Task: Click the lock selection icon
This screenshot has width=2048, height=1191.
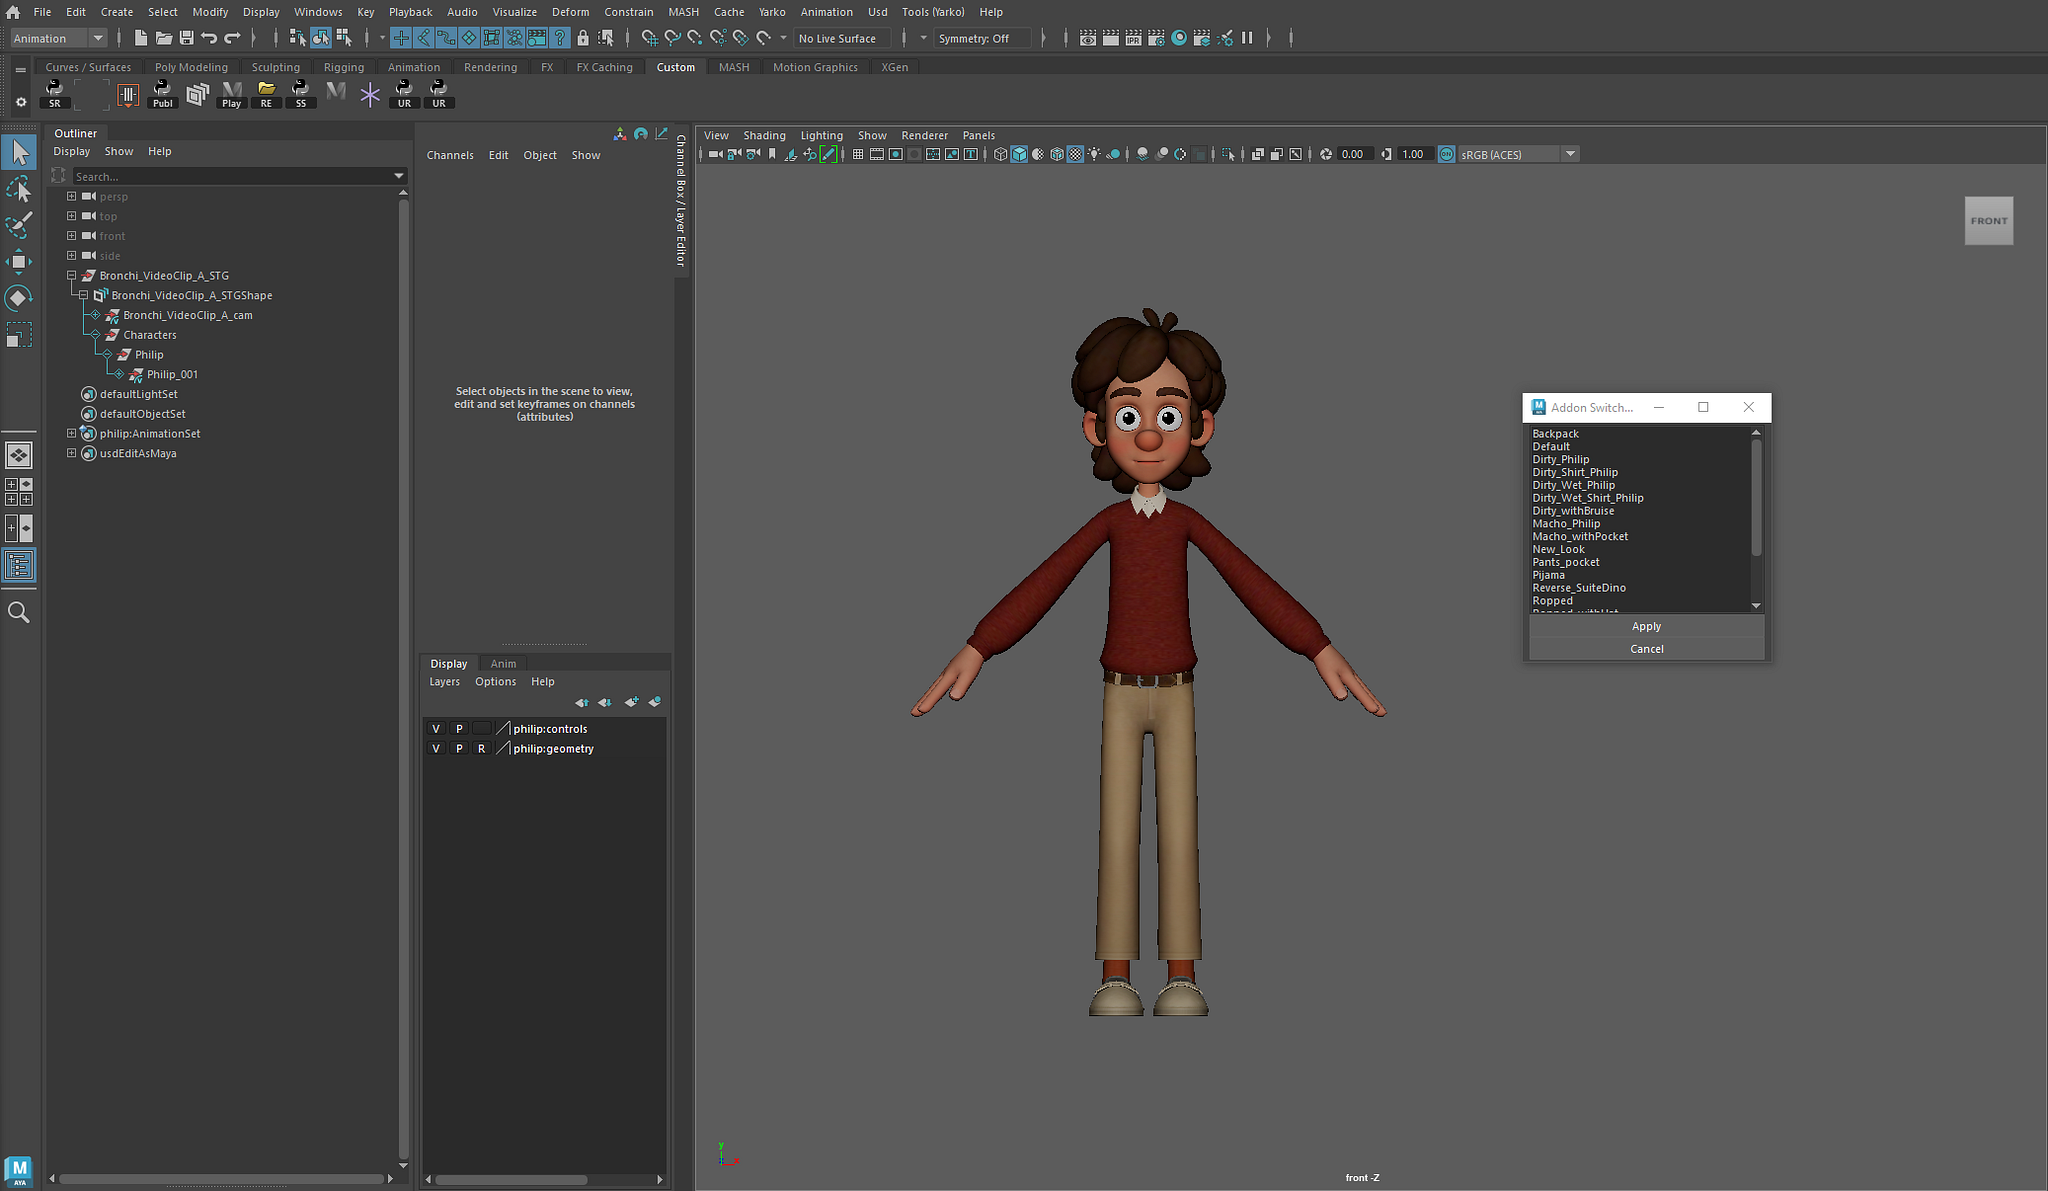Action: point(583,38)
